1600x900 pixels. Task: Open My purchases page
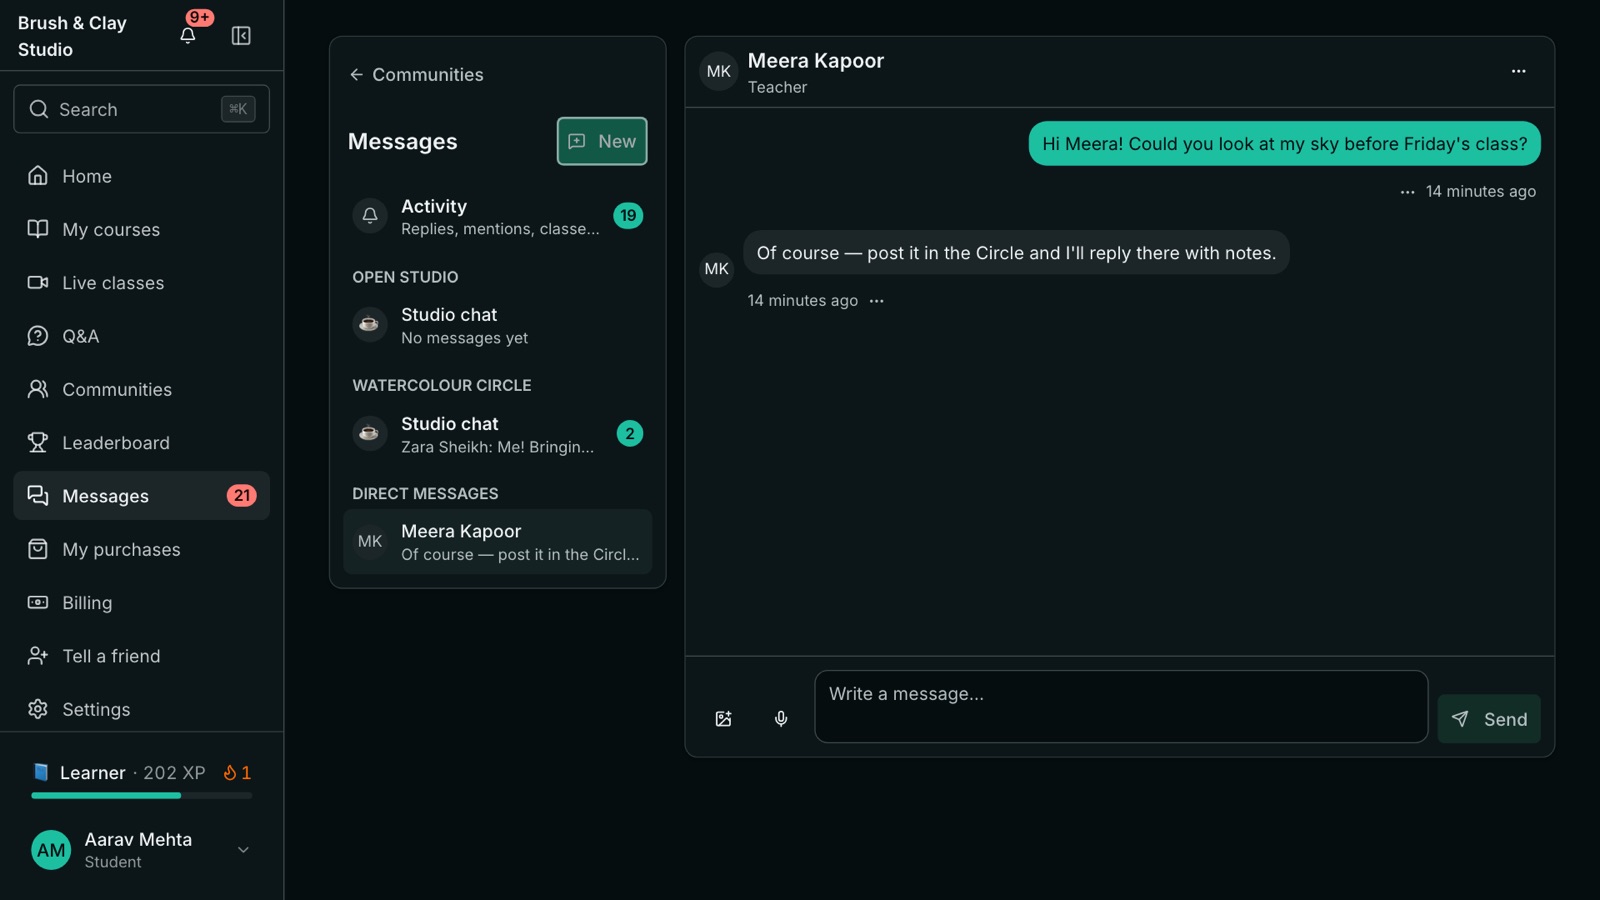click(x=142, y=549)
